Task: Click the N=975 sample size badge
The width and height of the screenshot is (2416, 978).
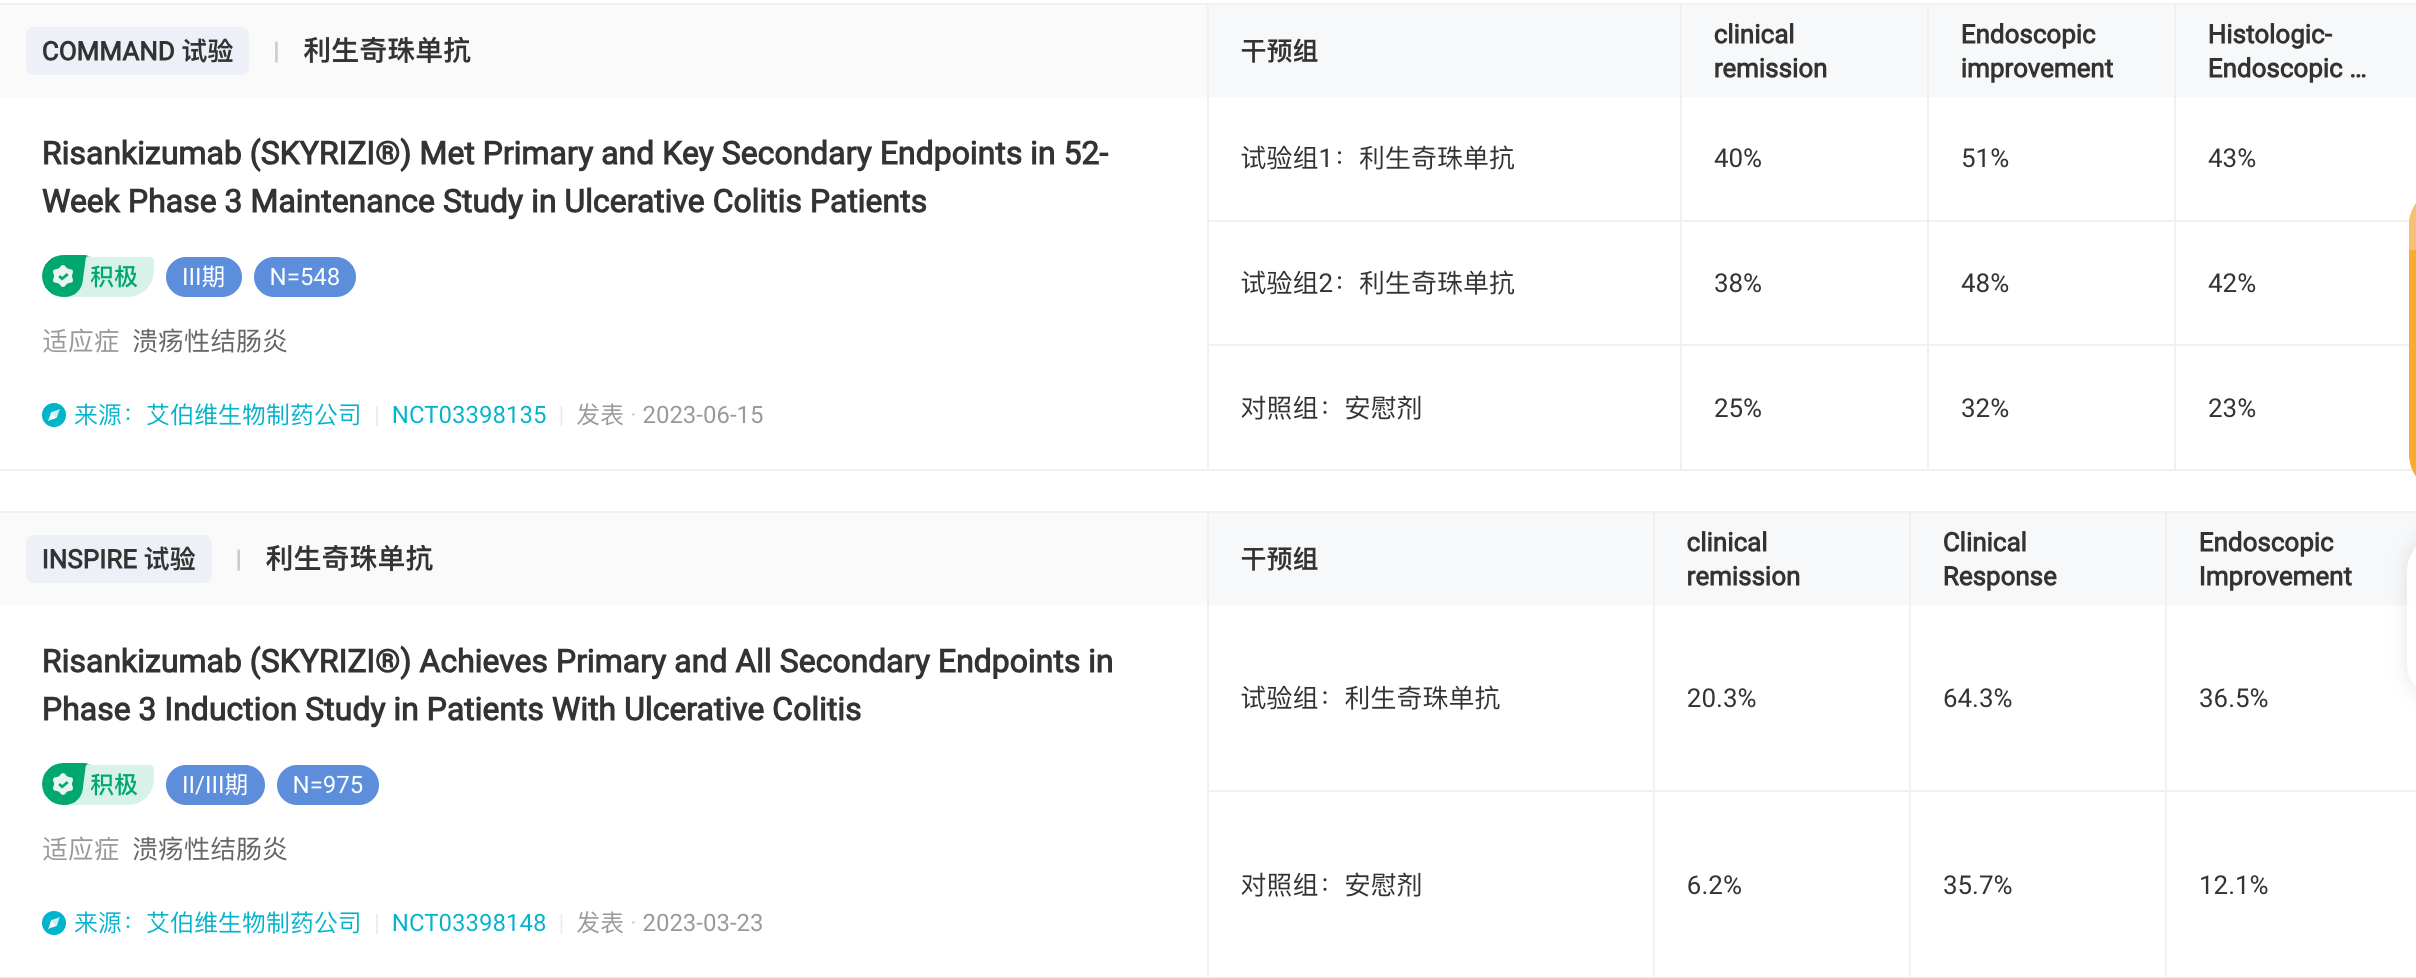Action: tap(328, 785)
